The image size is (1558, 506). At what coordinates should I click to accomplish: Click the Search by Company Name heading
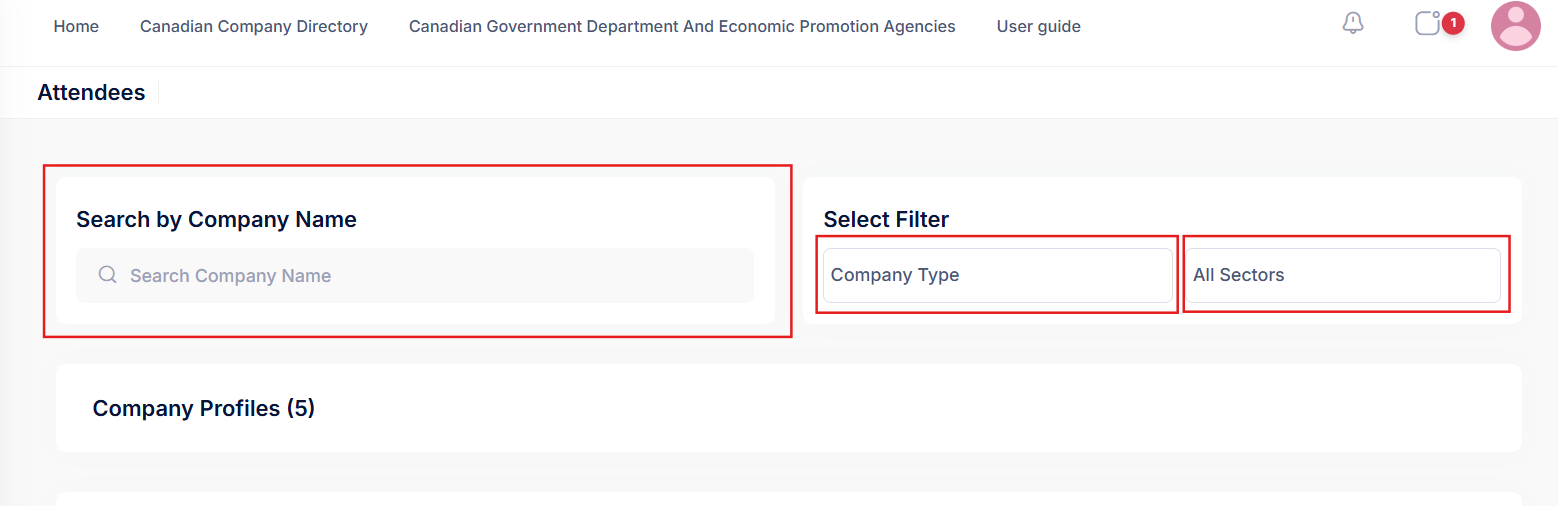click(x=216, y=220)
